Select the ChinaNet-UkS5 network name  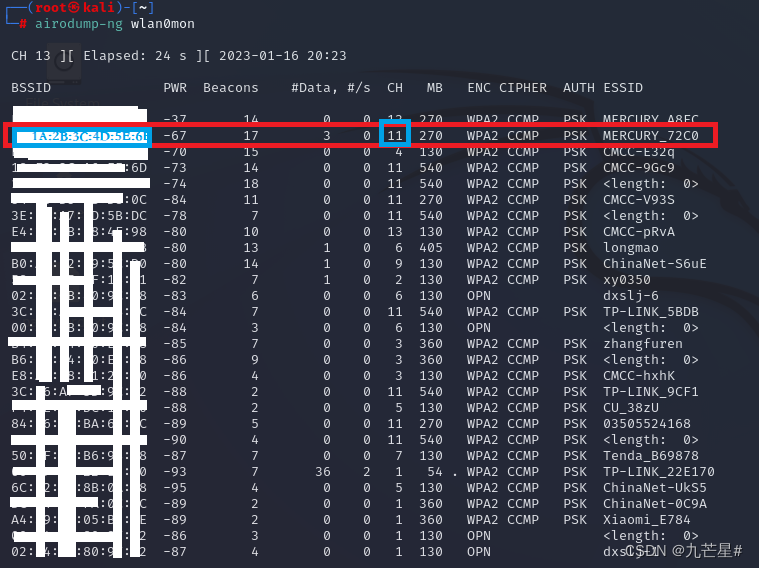click(x=654, y=487)
